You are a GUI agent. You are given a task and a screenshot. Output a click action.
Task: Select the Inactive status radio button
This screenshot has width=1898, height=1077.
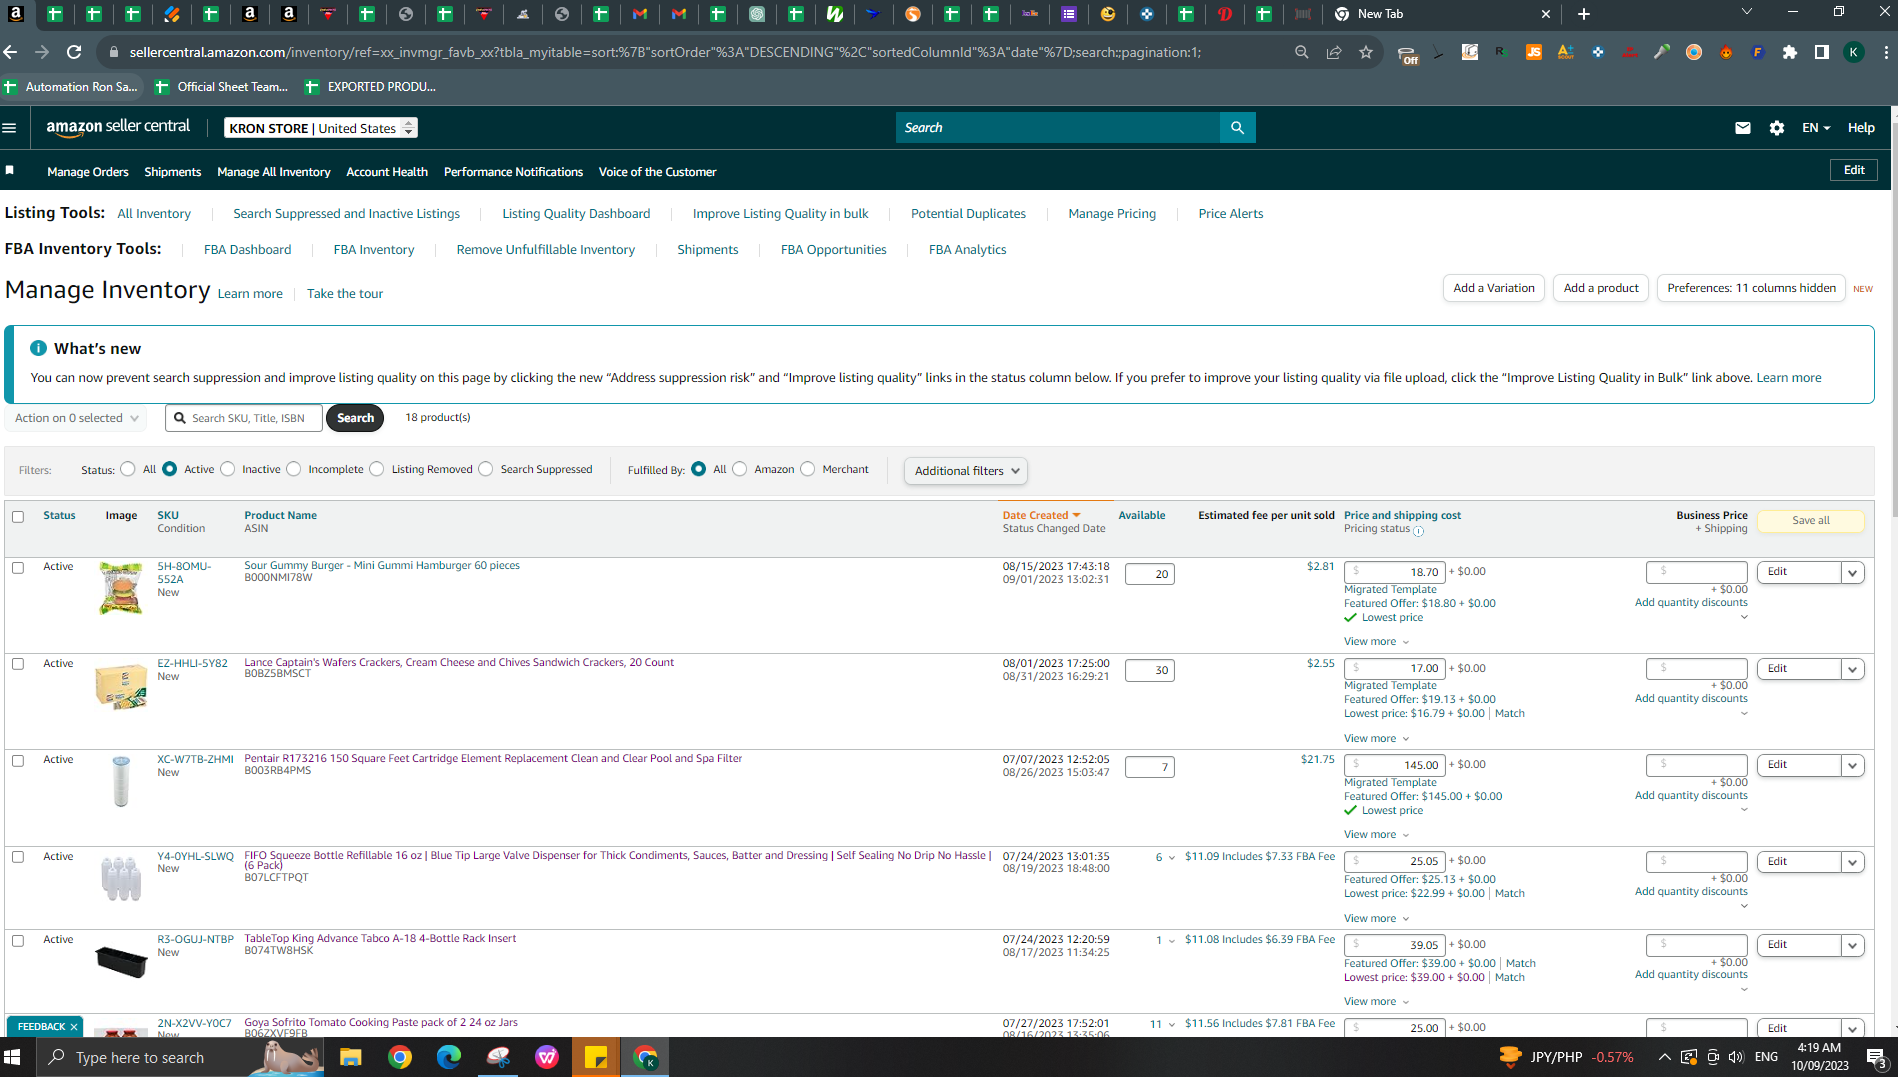pos(228,469)
